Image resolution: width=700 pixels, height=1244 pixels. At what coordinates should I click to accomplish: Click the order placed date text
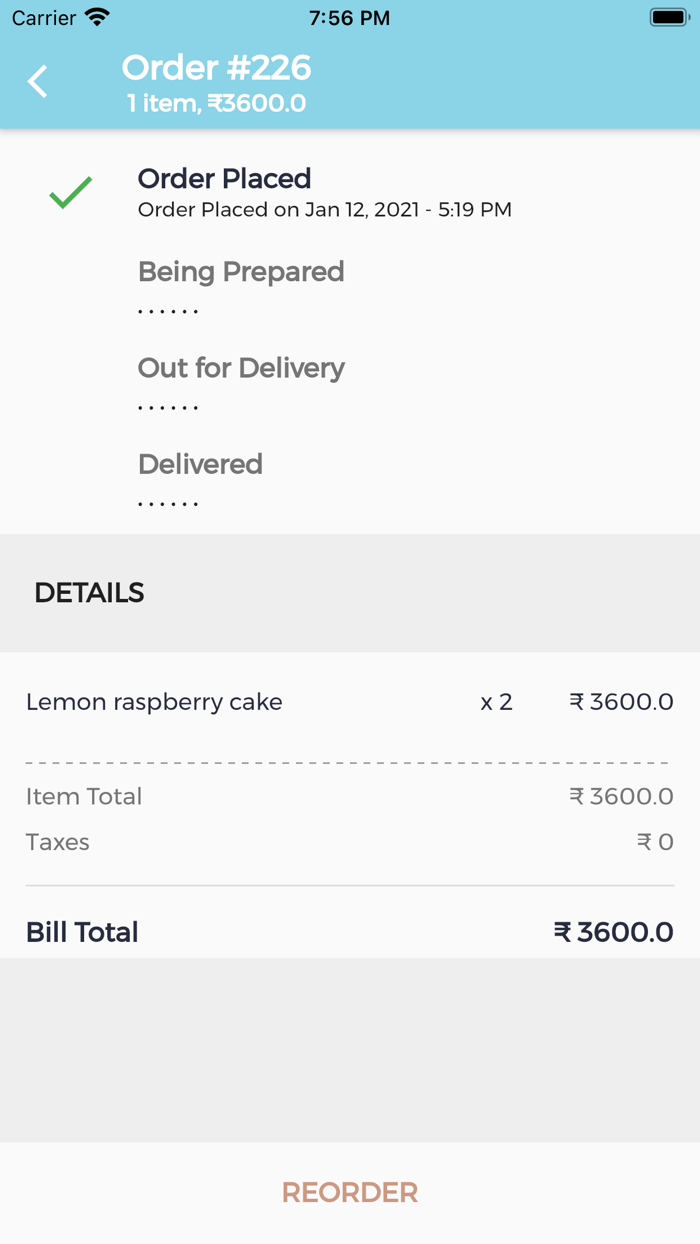click(x=324, y=210)
